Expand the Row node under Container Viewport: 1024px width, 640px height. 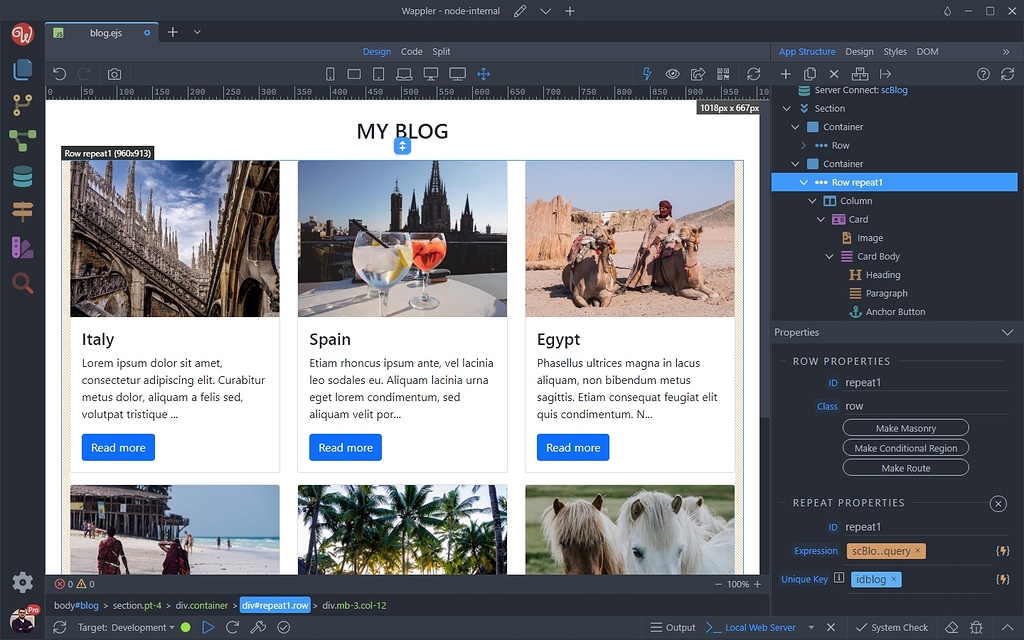[802, 145]
